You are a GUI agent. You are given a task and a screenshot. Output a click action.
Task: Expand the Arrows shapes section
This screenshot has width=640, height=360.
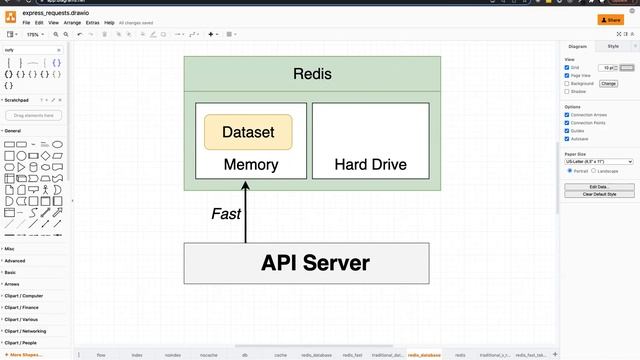pos(11,284)
